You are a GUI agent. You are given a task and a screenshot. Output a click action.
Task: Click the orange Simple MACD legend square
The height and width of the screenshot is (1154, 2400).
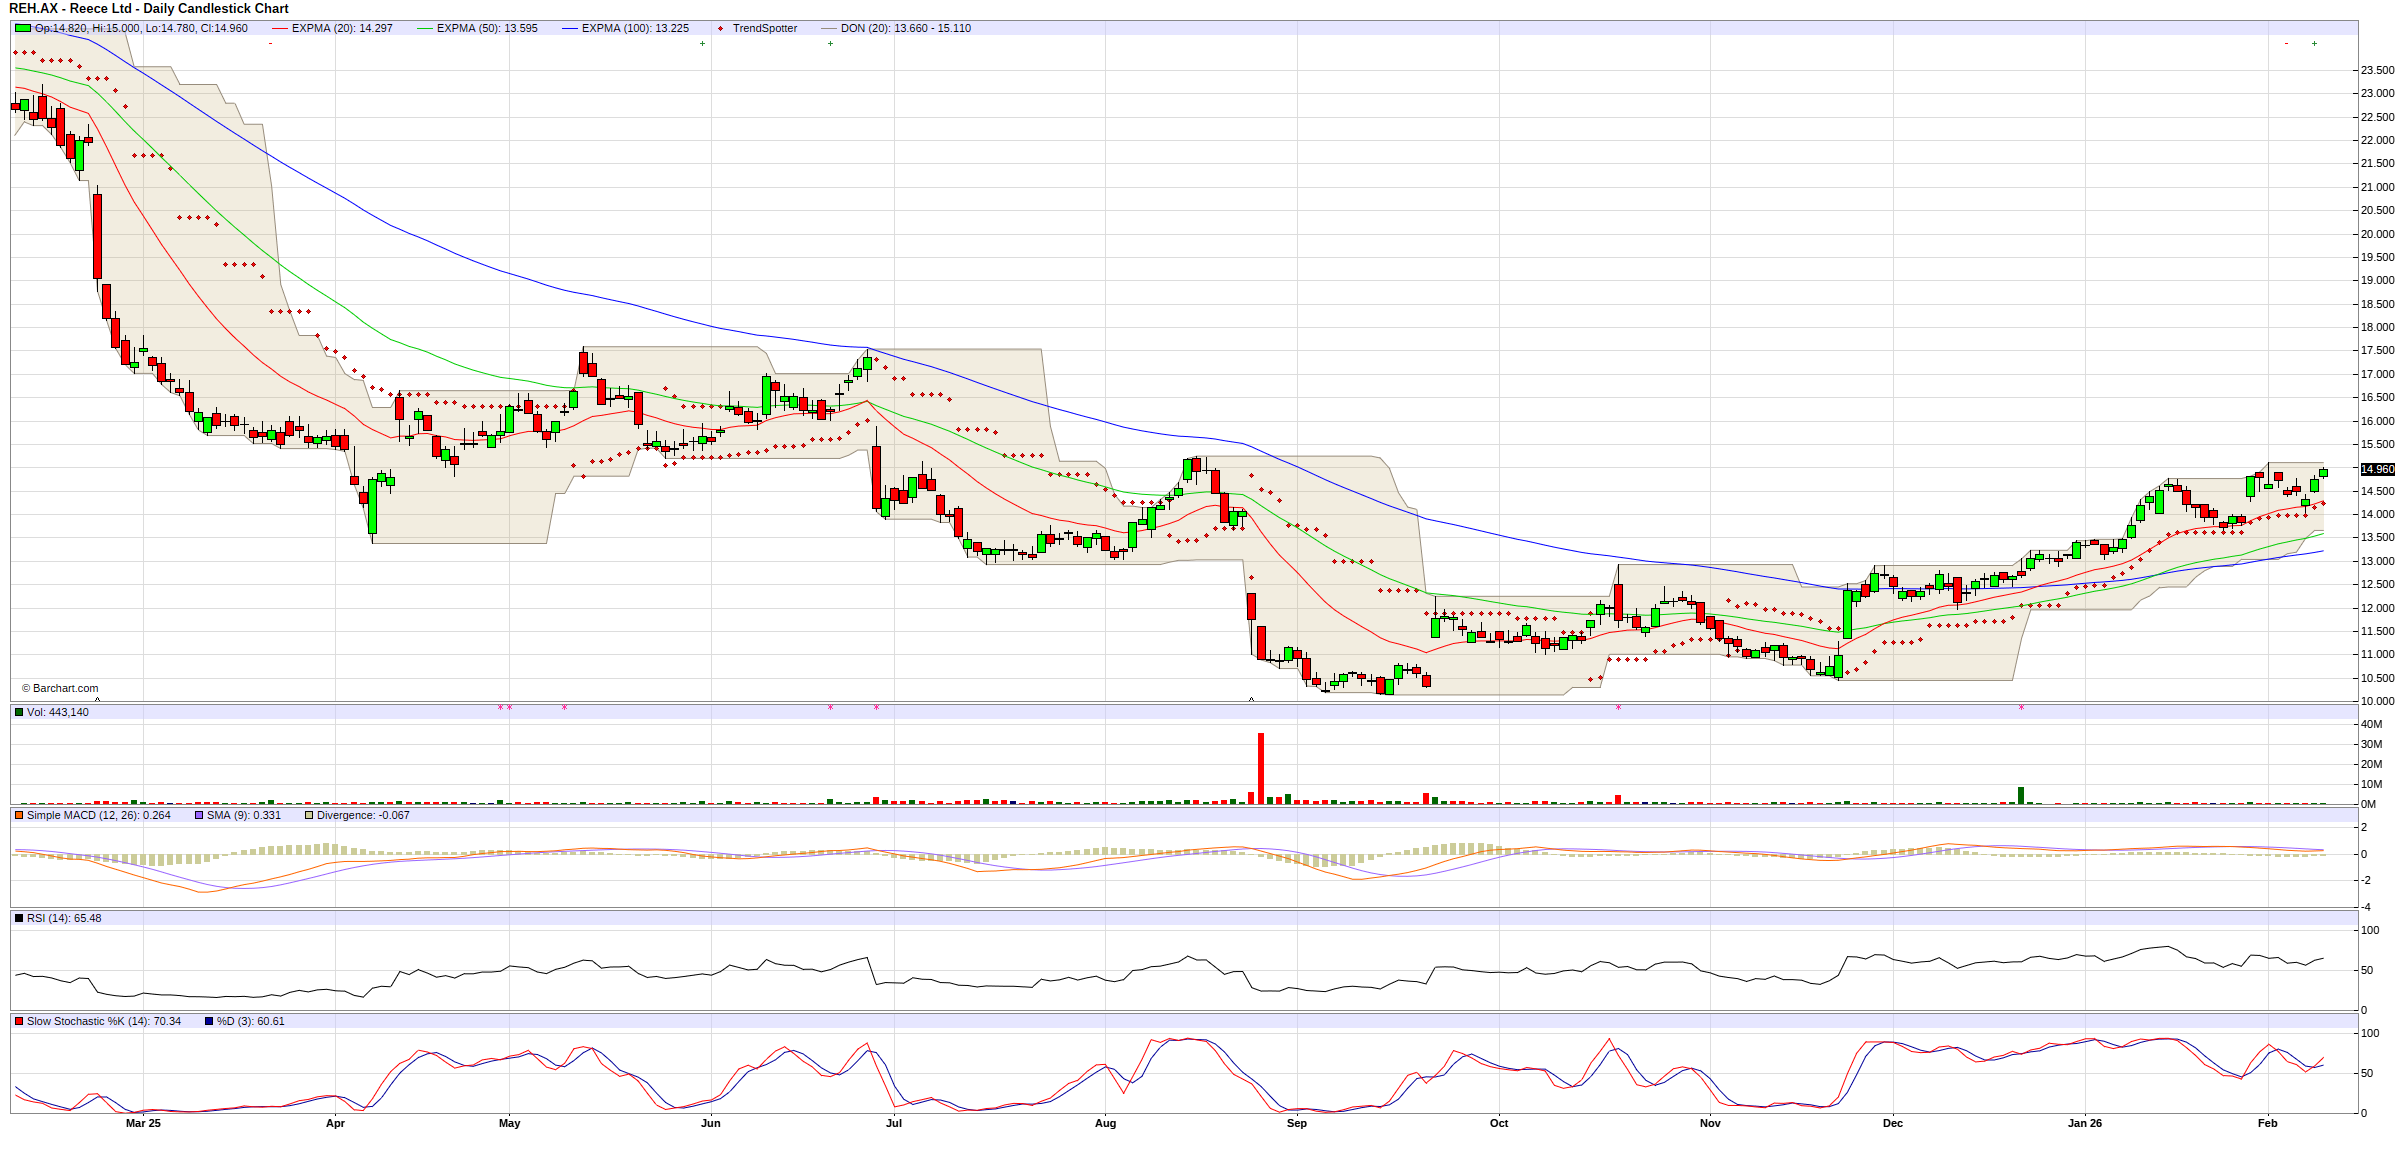coord(19,815)
